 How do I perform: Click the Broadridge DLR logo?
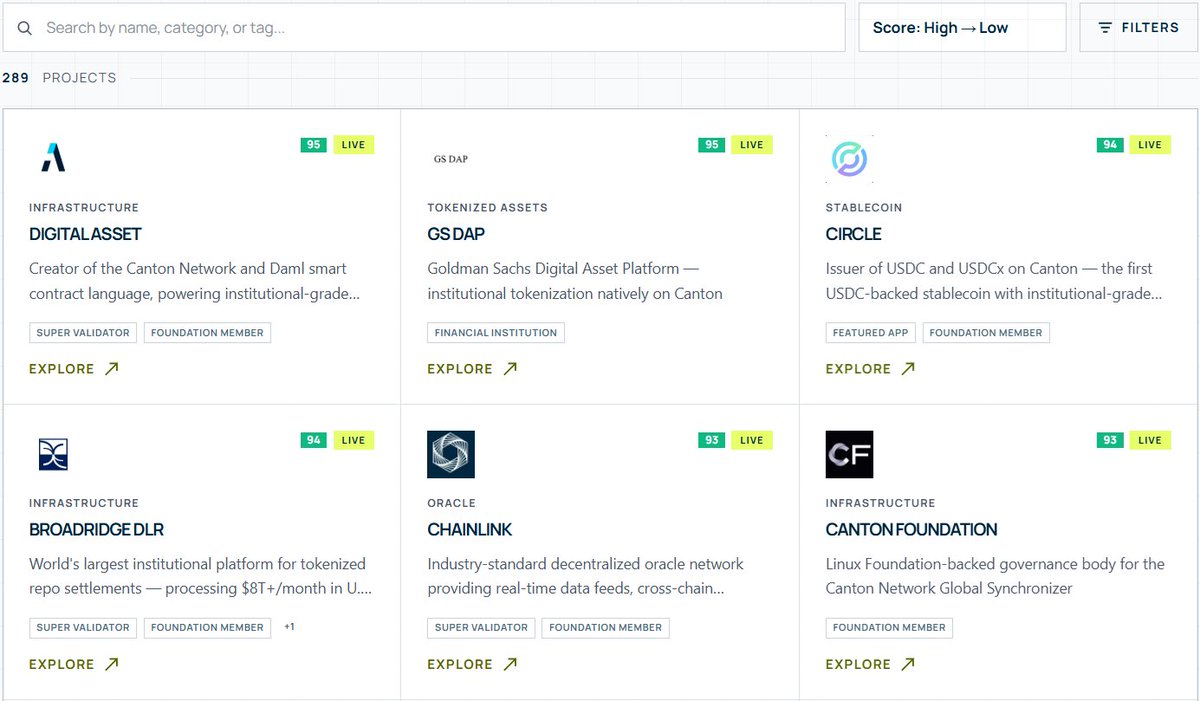53,454
